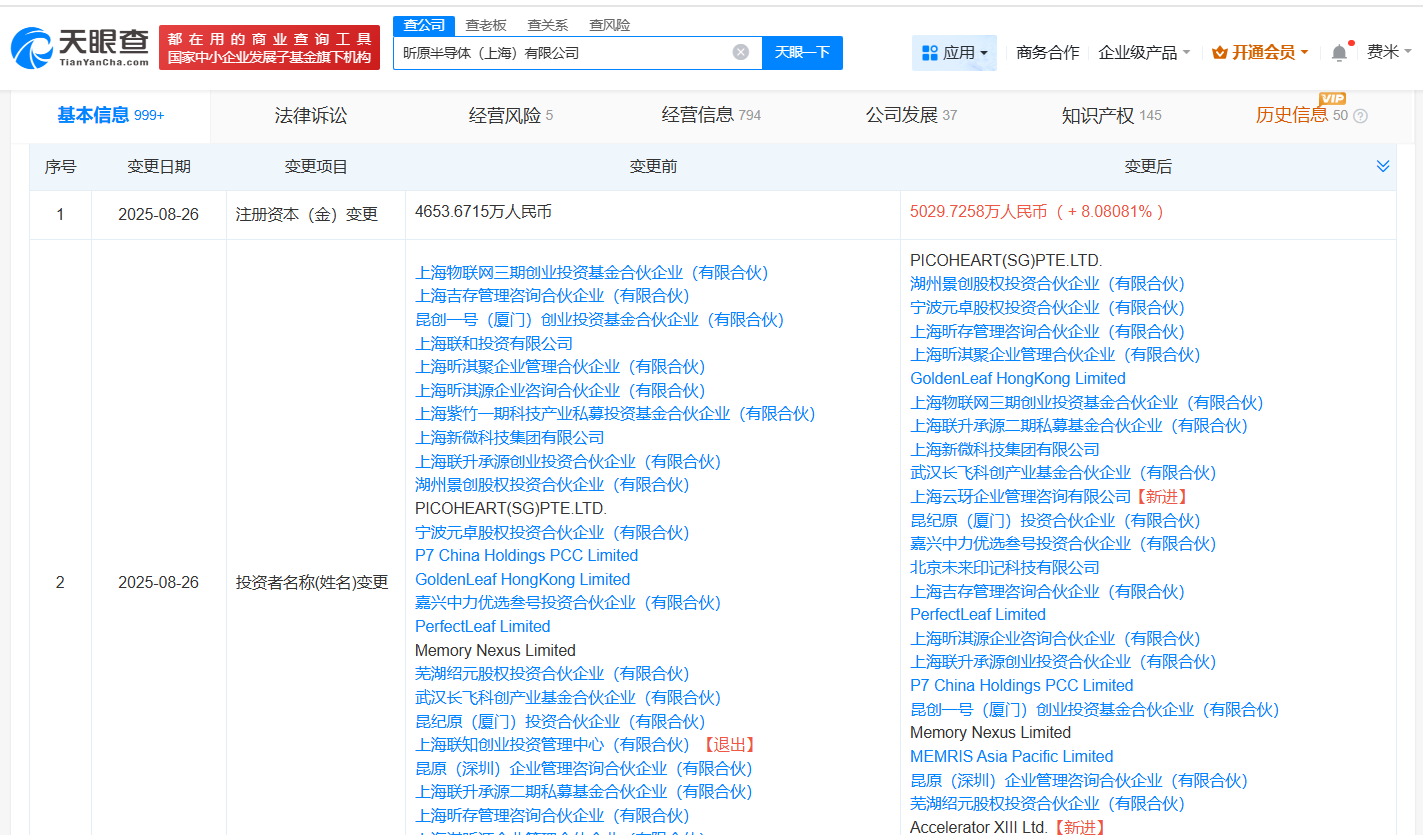Select the 查风险 search tab

pyautogui.click(x=609, y=25)
